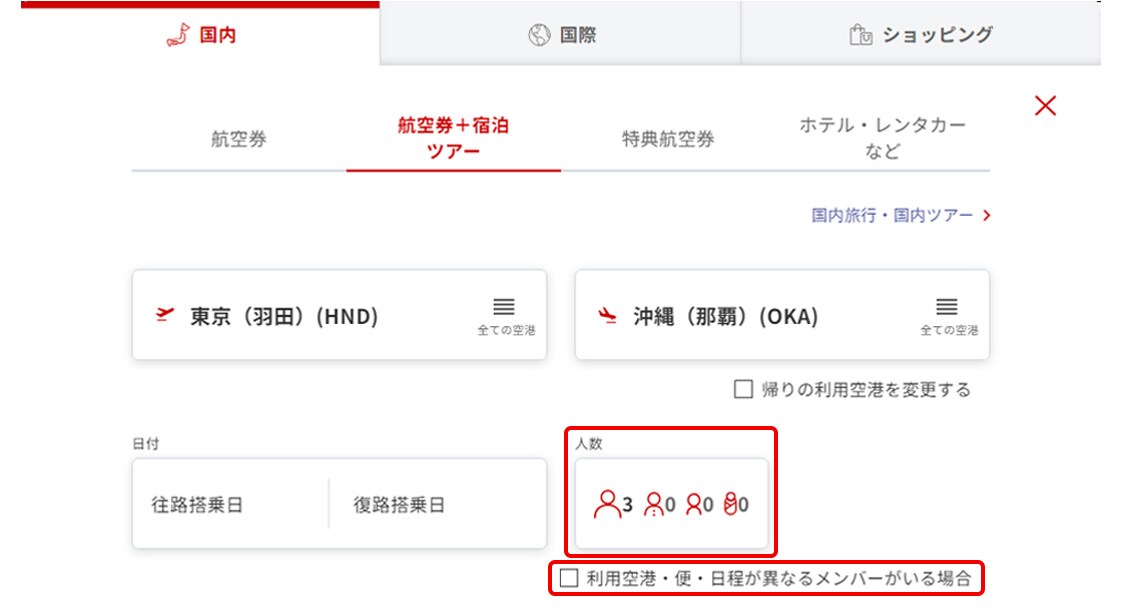The height and width of the screenshot is (612, 1121).
Task: Click the Japan map icon on 国内 tab
Action: pos(178,35)
